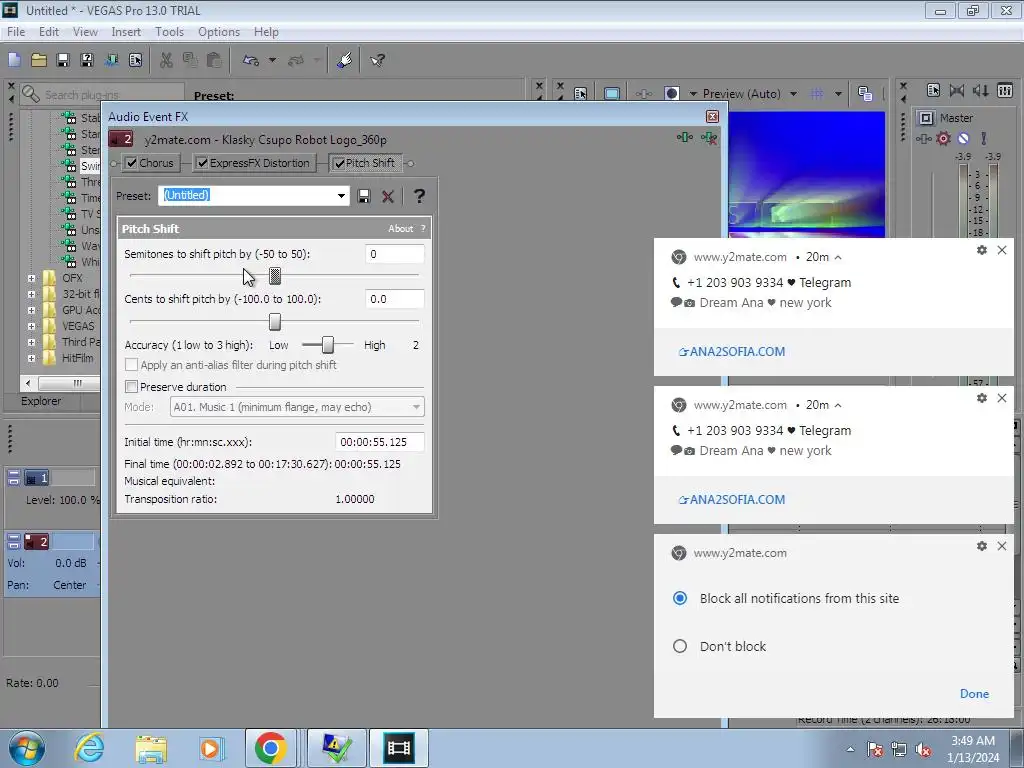The height and width of the screenshot is (768, 1024).
Task: Click the Split Screen View icon
Action: (x=671, y=94)
